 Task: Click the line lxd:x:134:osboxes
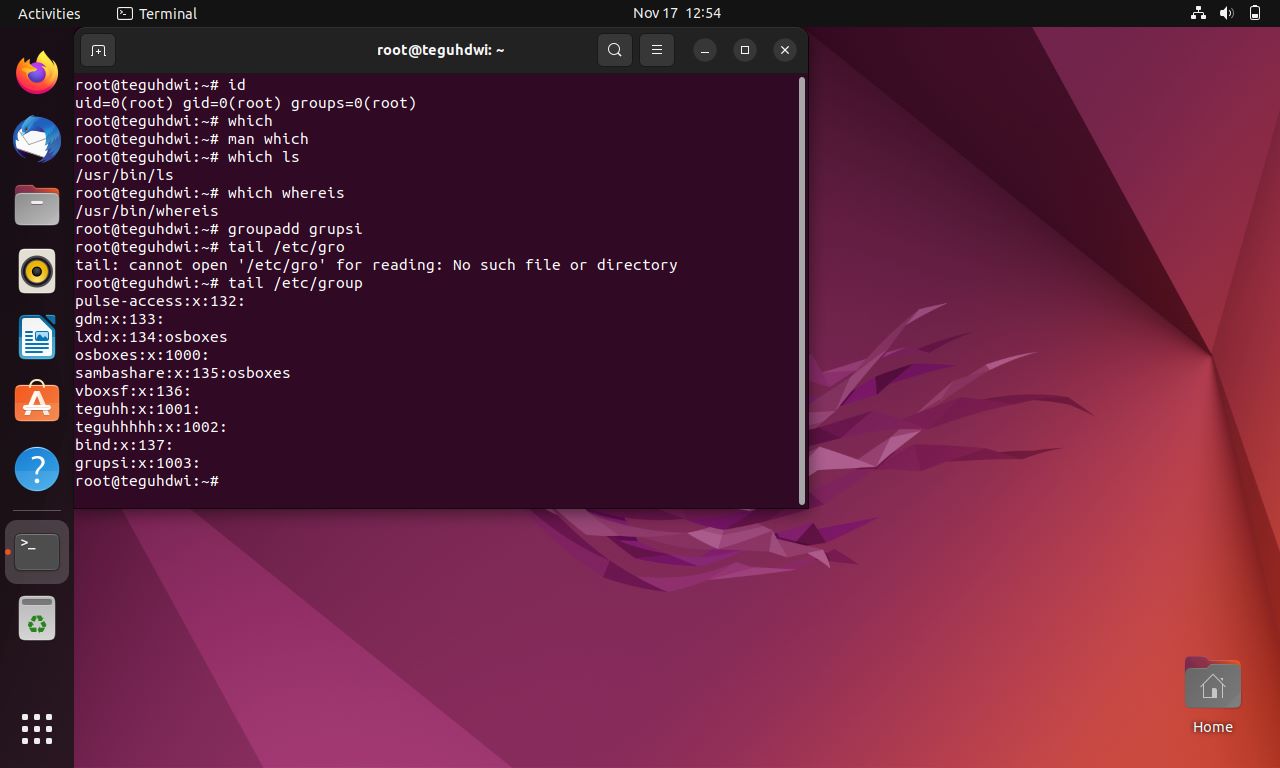151,337
